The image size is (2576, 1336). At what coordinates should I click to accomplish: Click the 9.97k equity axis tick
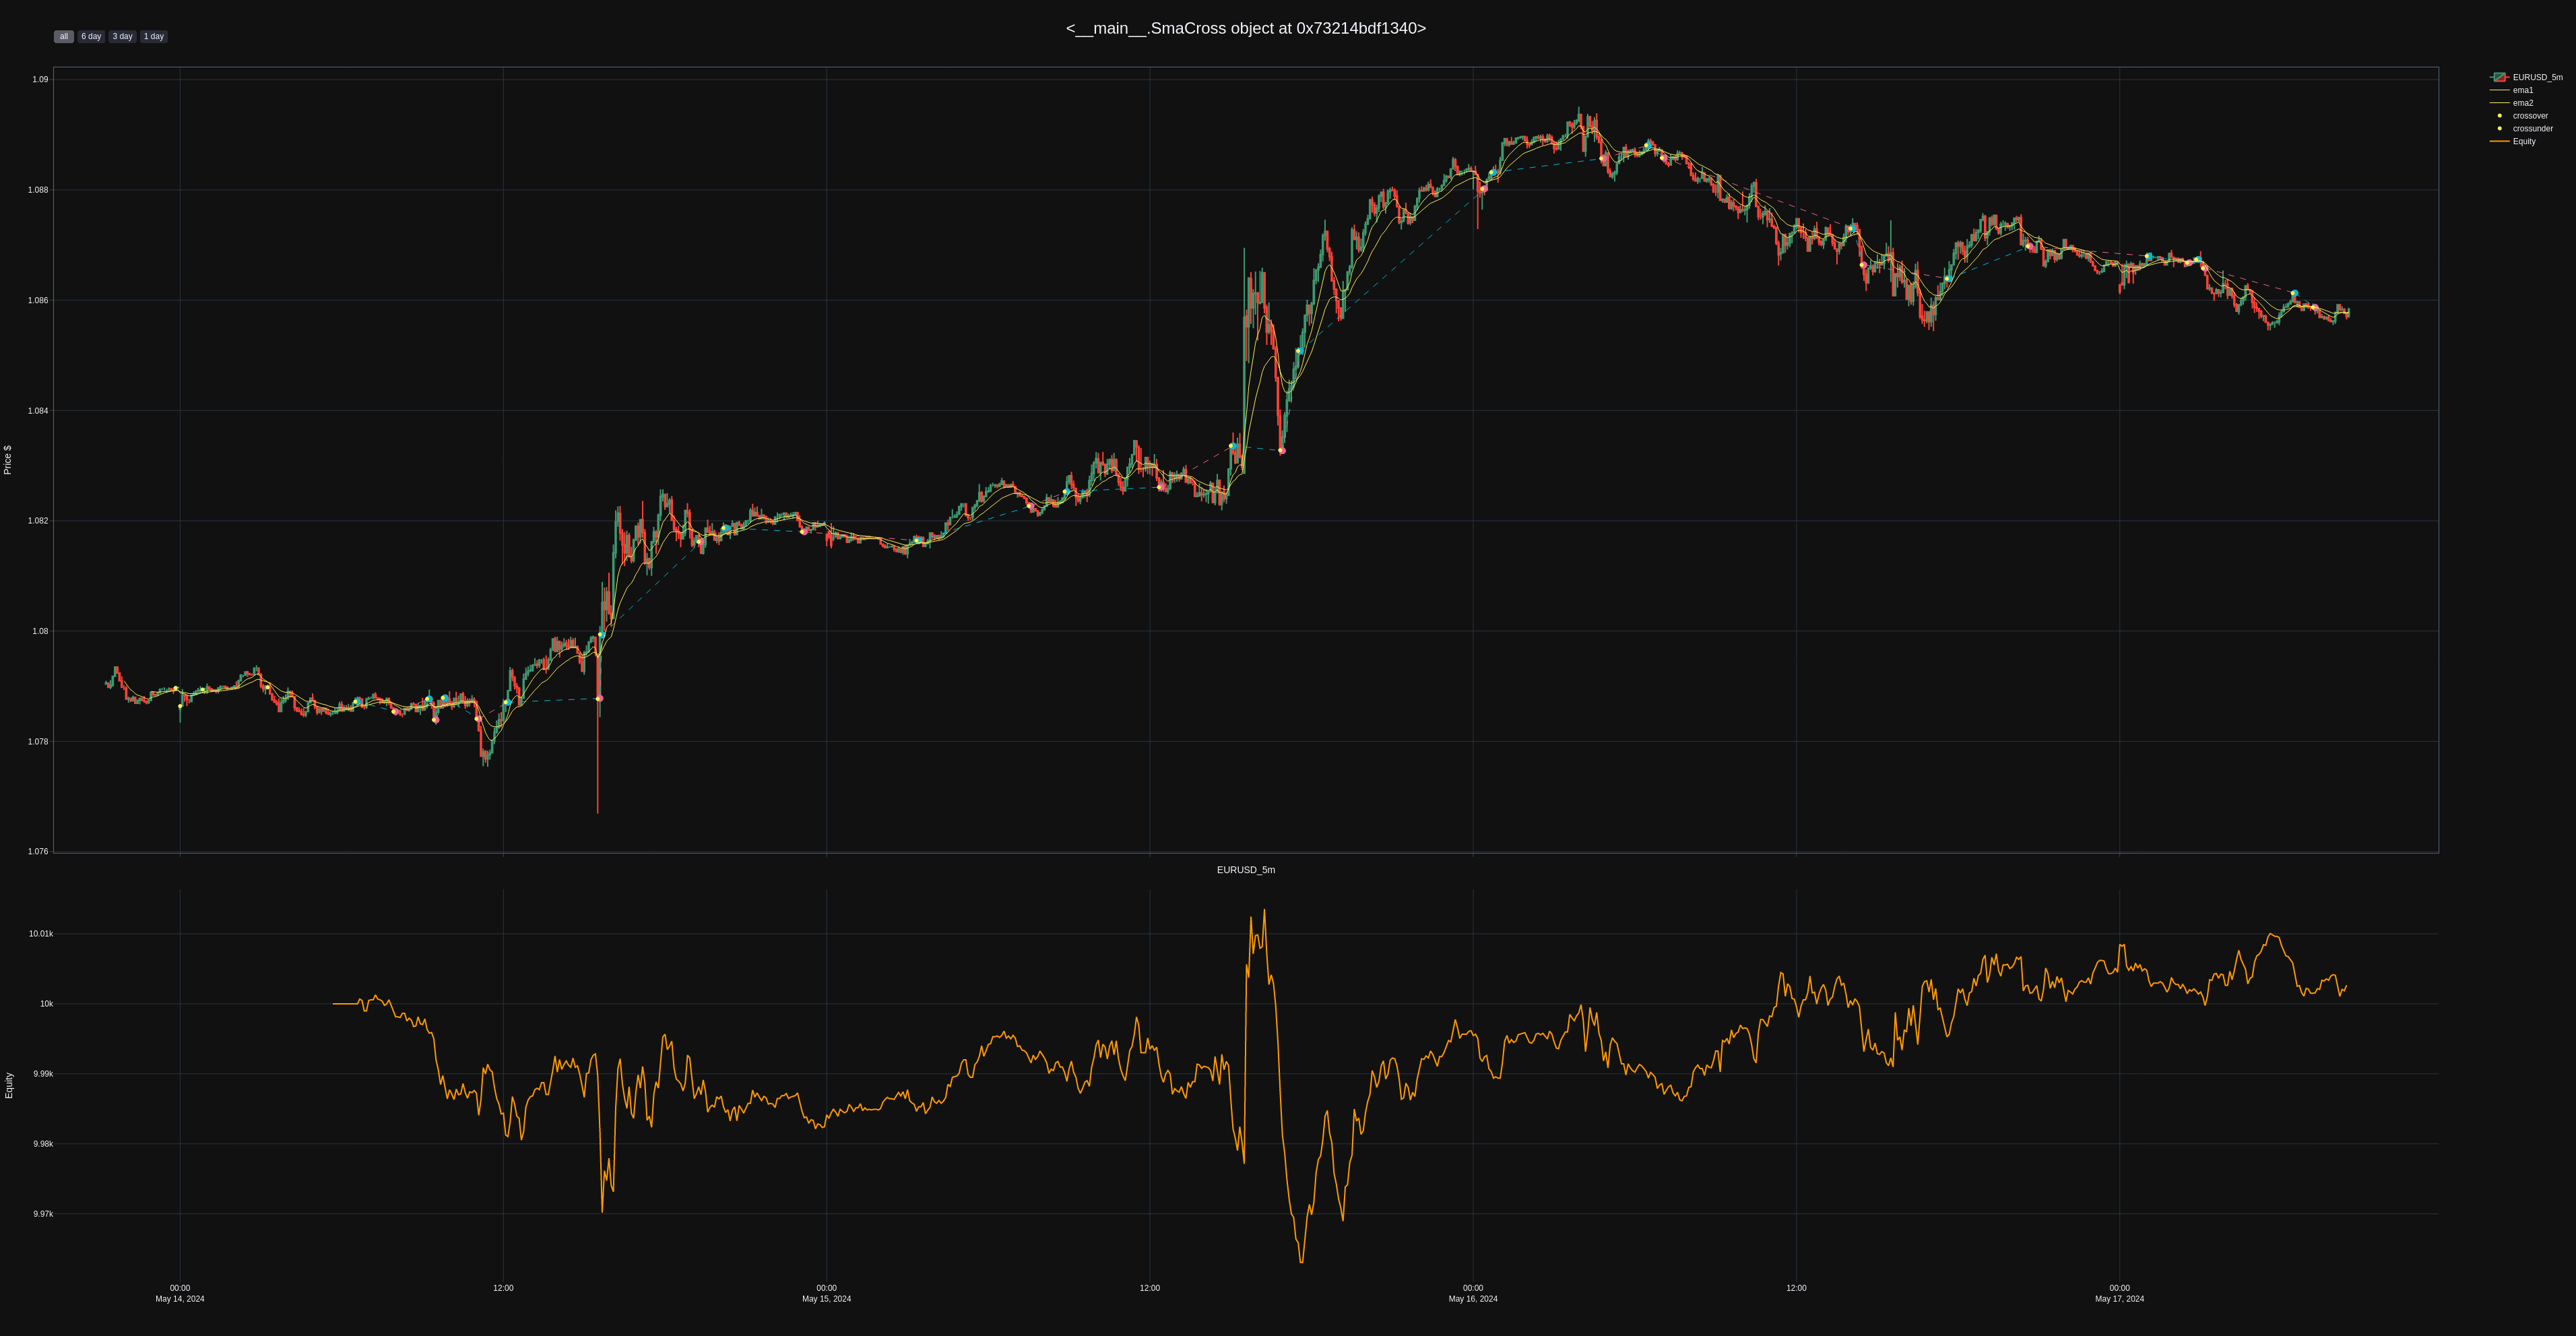tap(43, 1214)
